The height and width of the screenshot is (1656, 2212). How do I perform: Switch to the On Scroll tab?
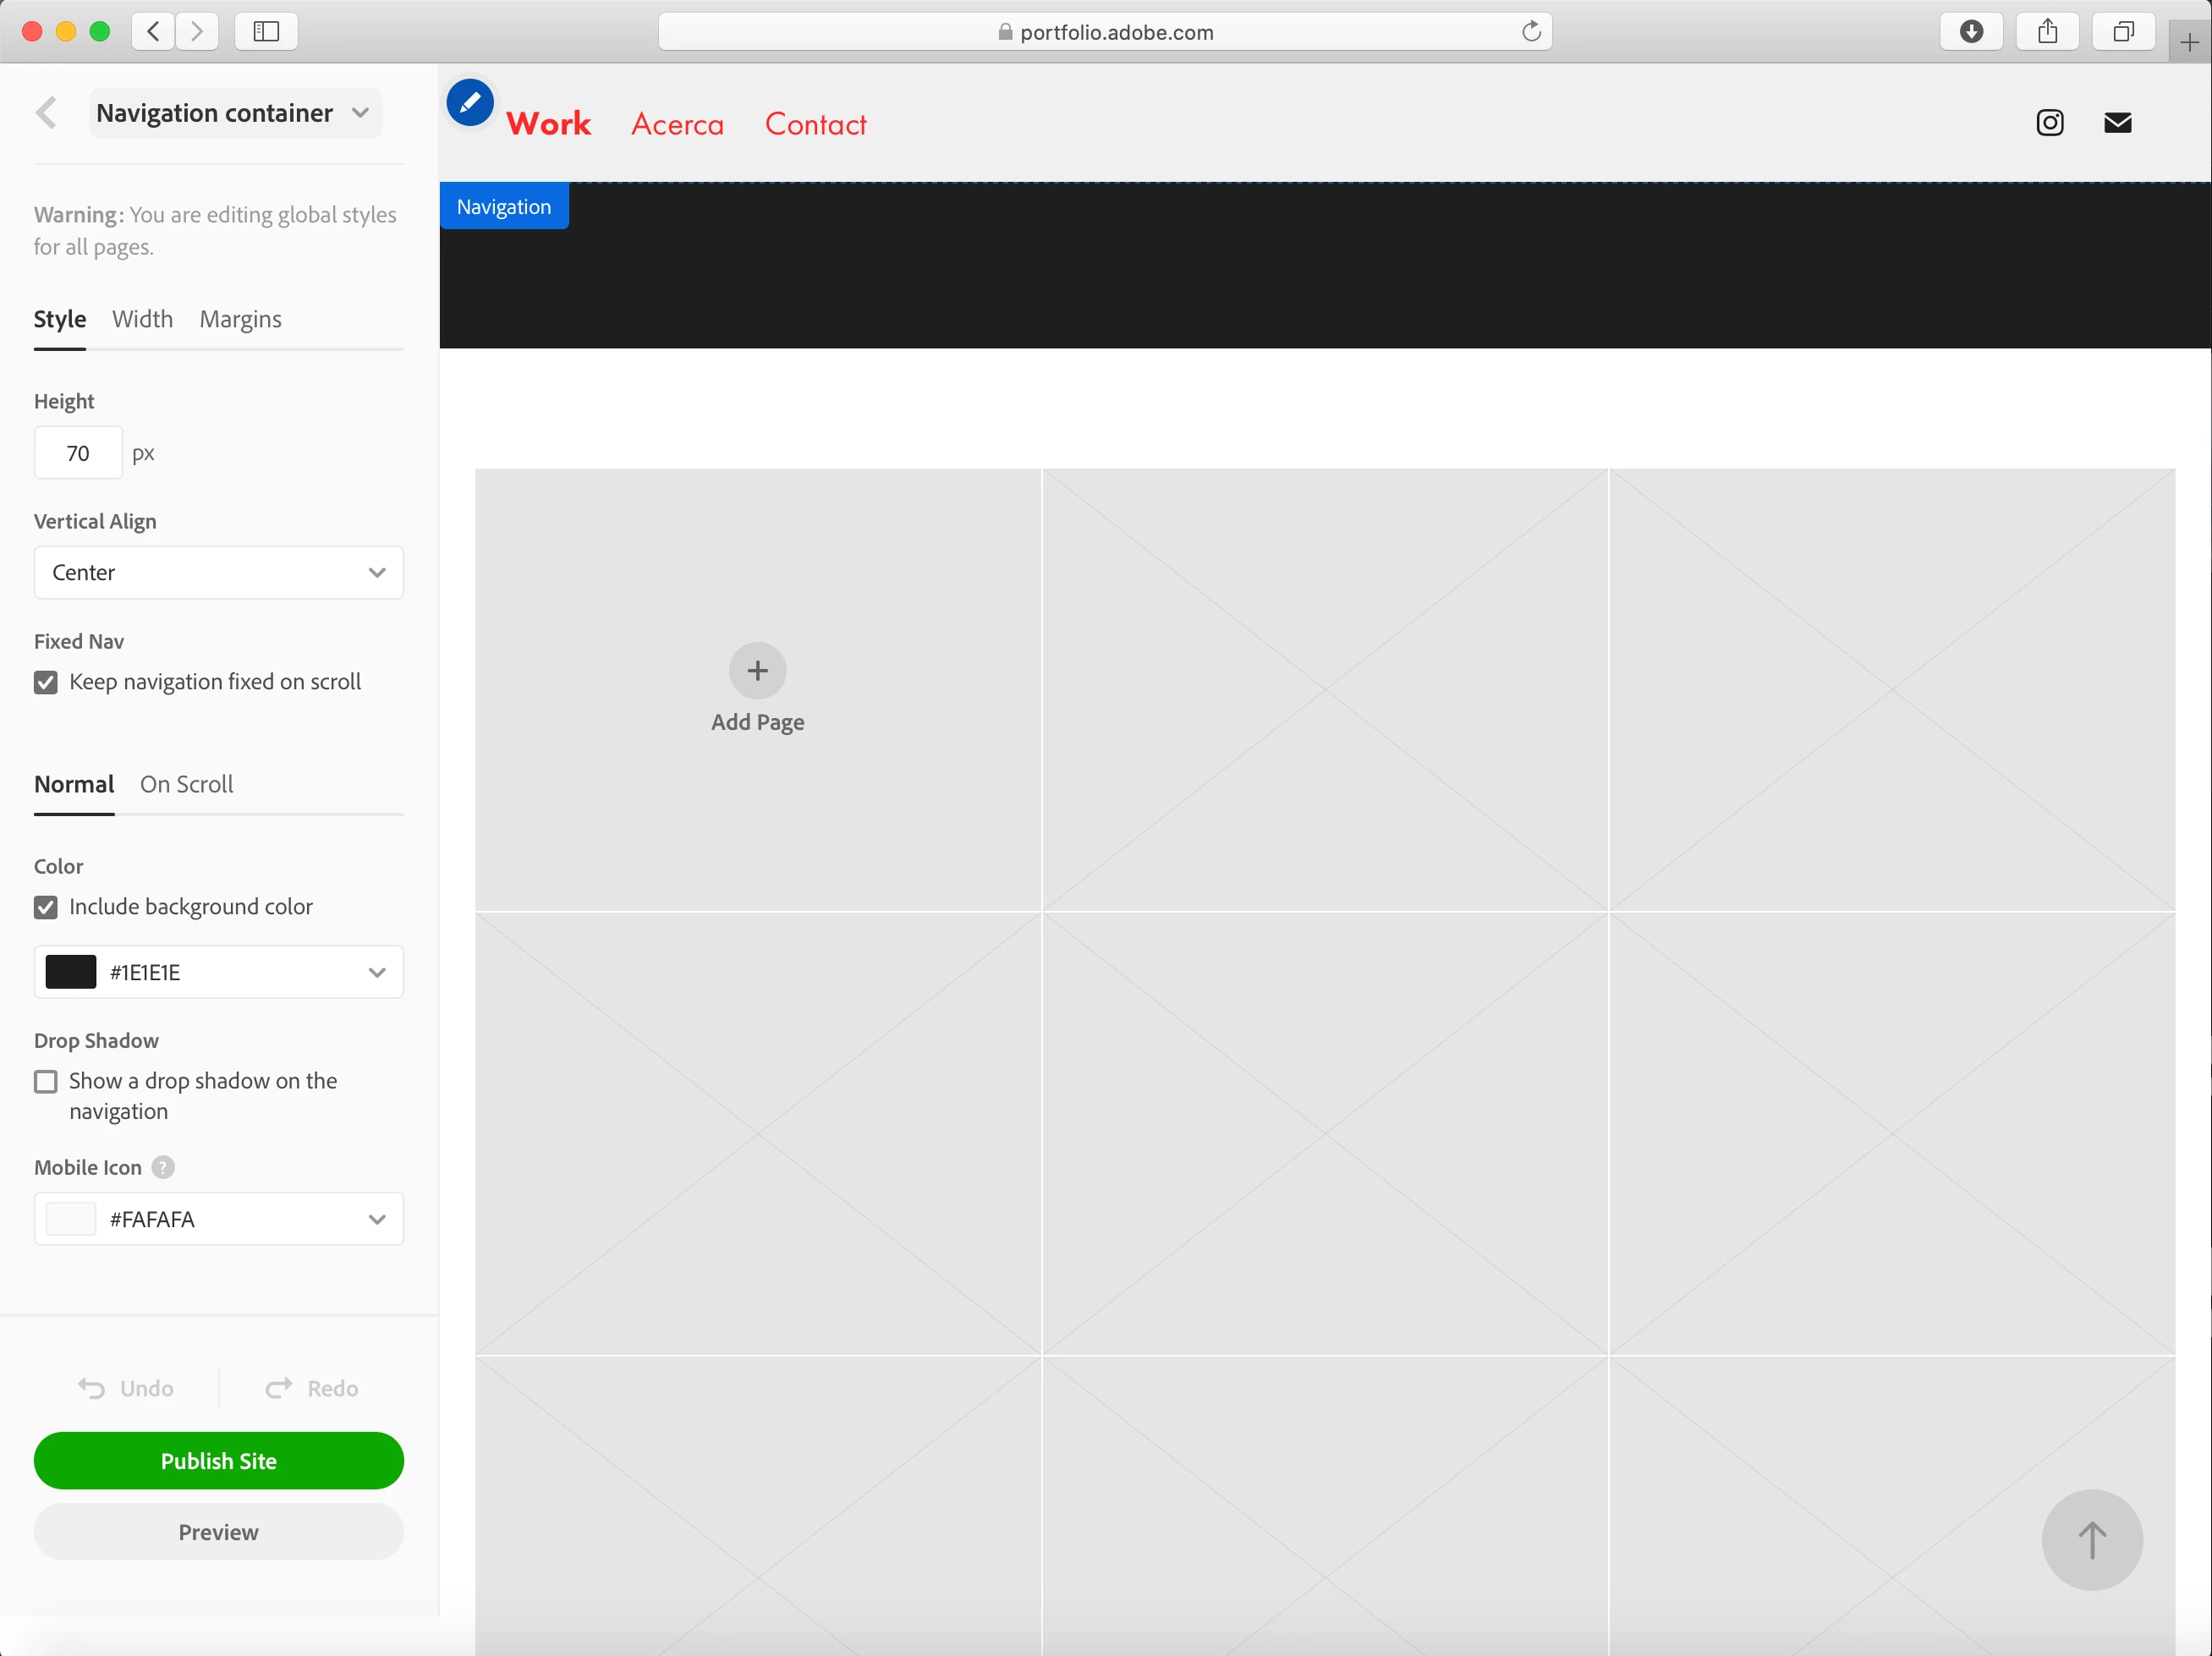186,784
